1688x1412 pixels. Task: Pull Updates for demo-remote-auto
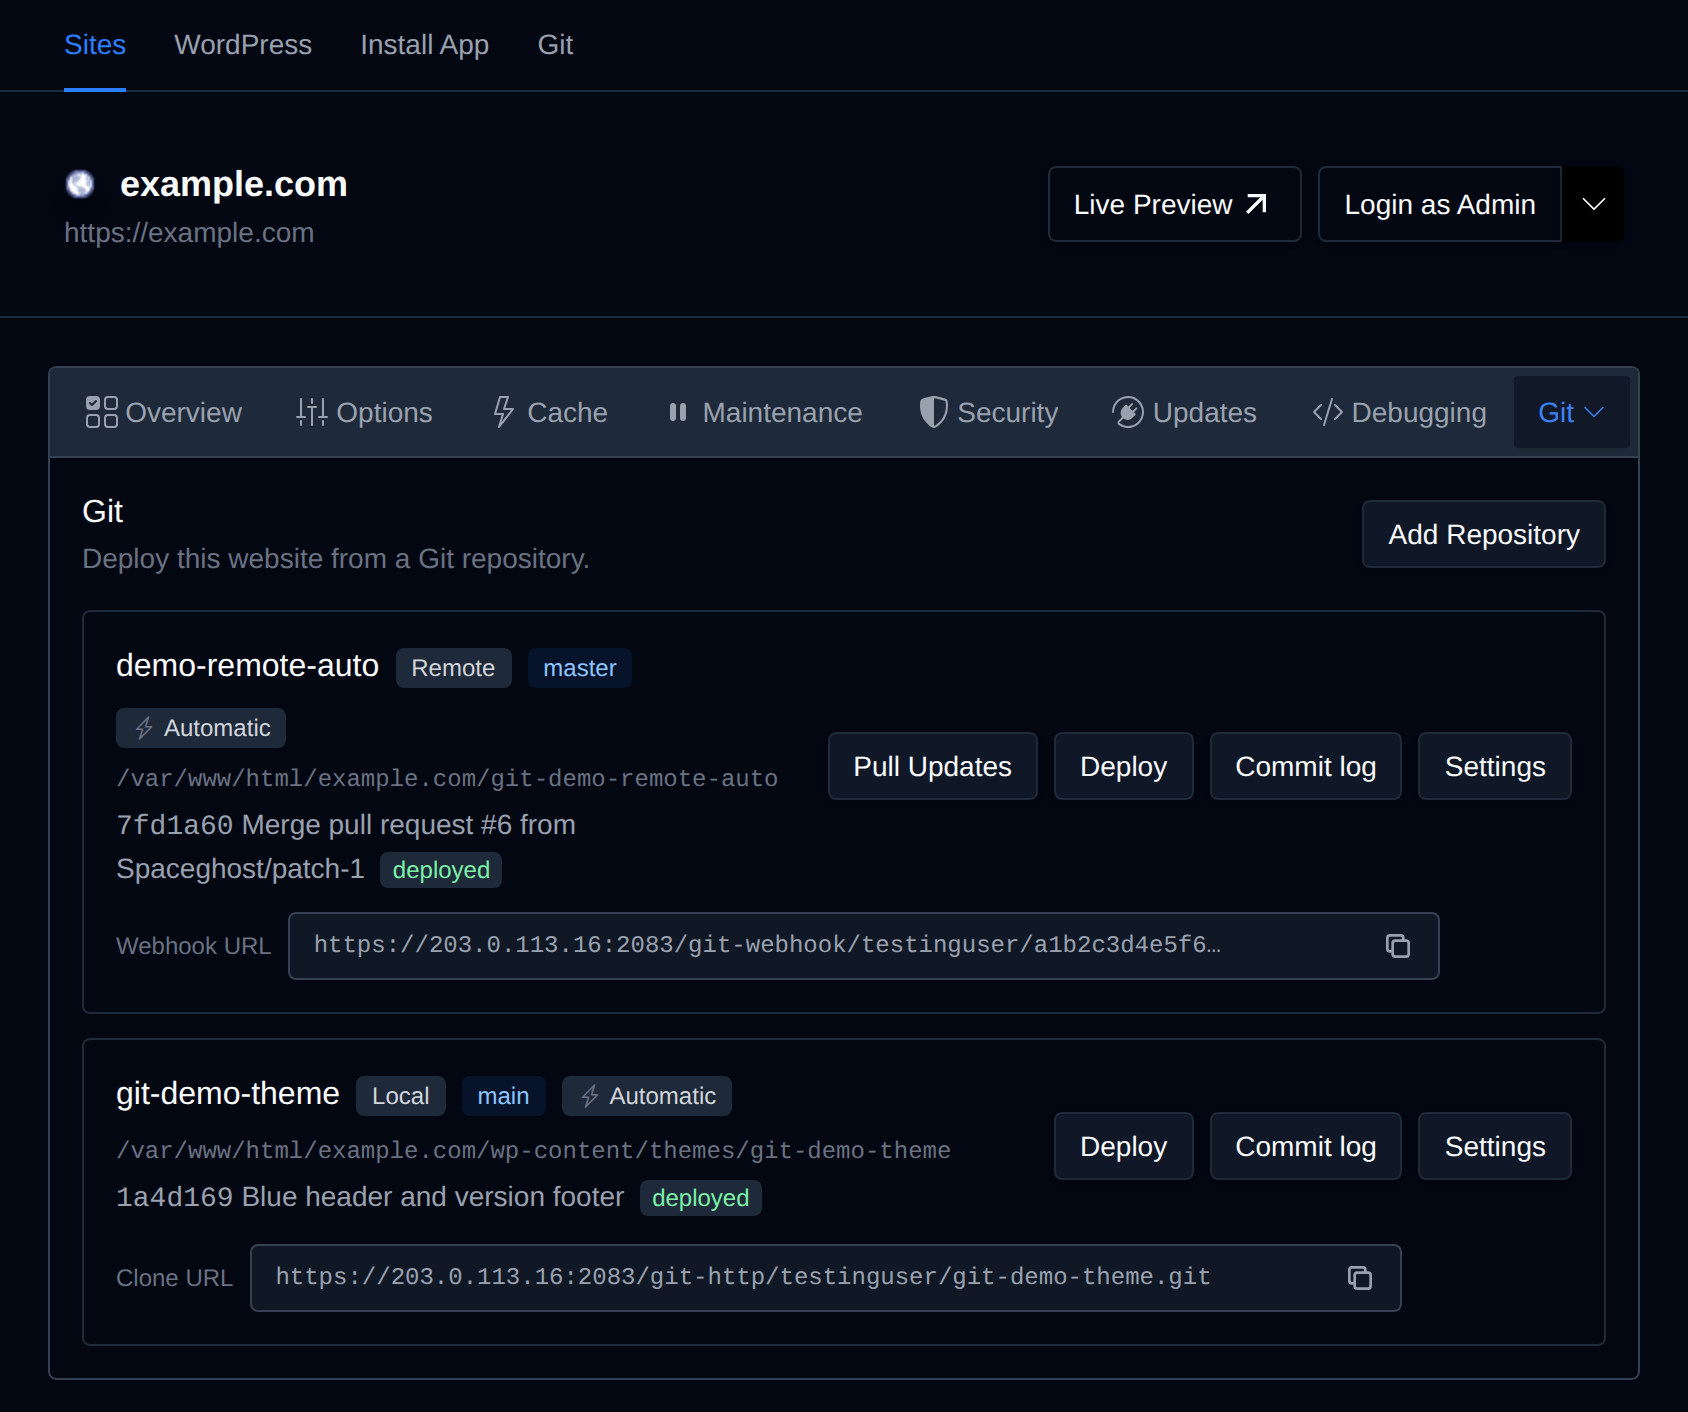tap(933, 766)
